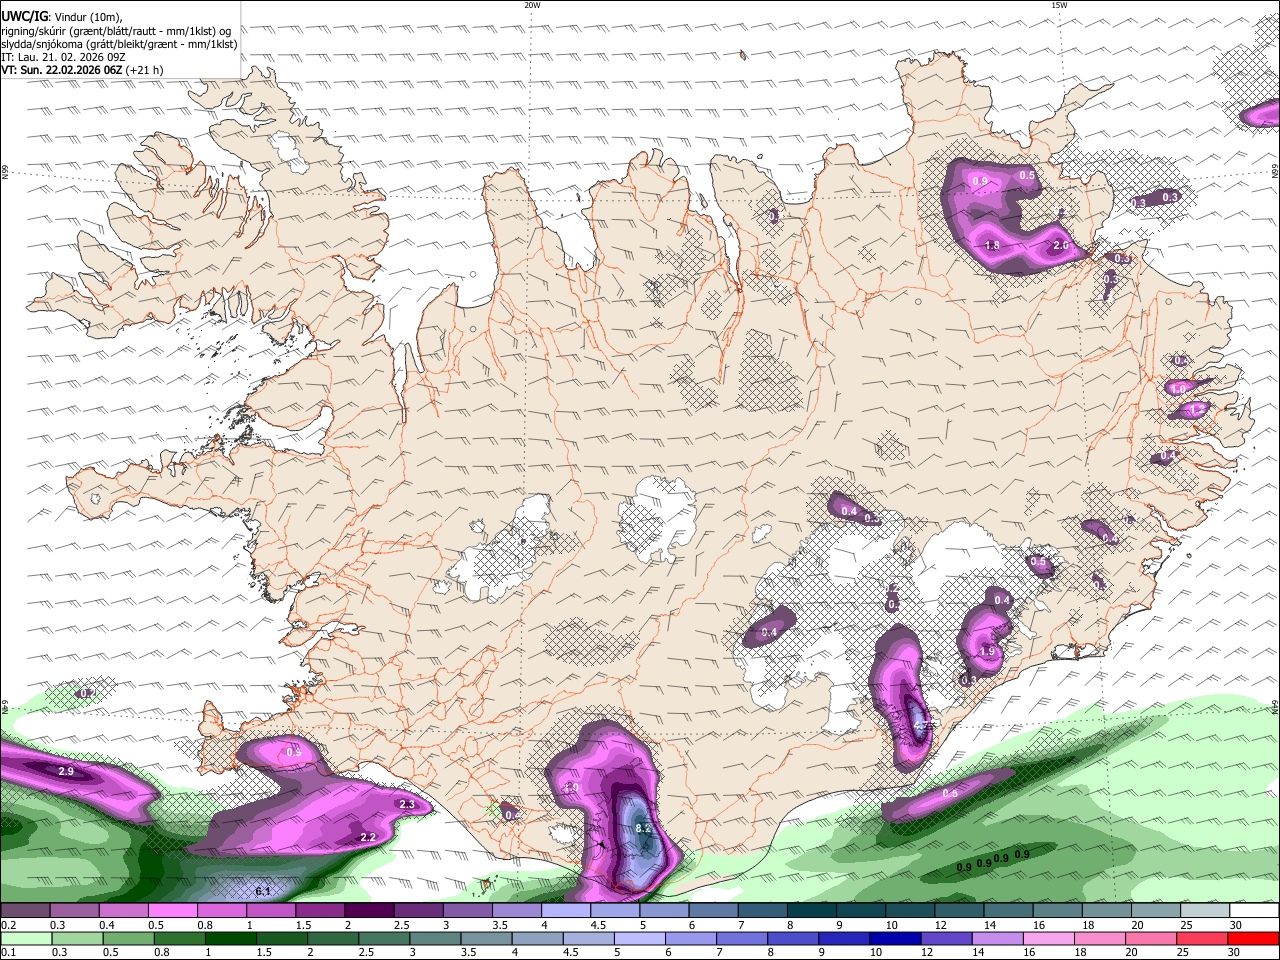Click the 'slydda/snjókoma' legend description line
Screen dimensions: 1280x960
[x=119, y=44]
